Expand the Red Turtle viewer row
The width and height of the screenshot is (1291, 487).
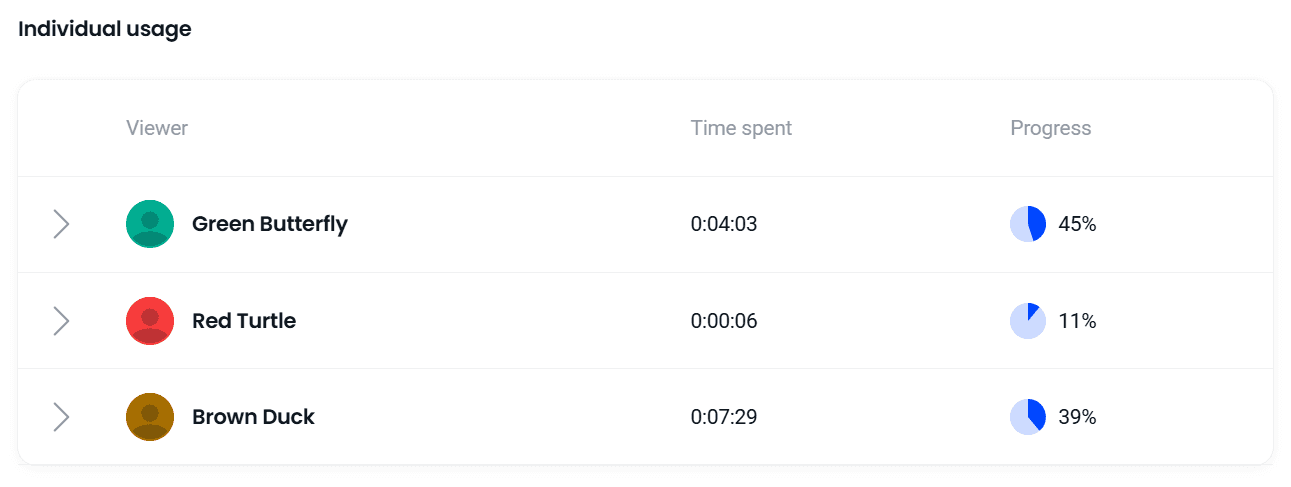tap(61, 321)
